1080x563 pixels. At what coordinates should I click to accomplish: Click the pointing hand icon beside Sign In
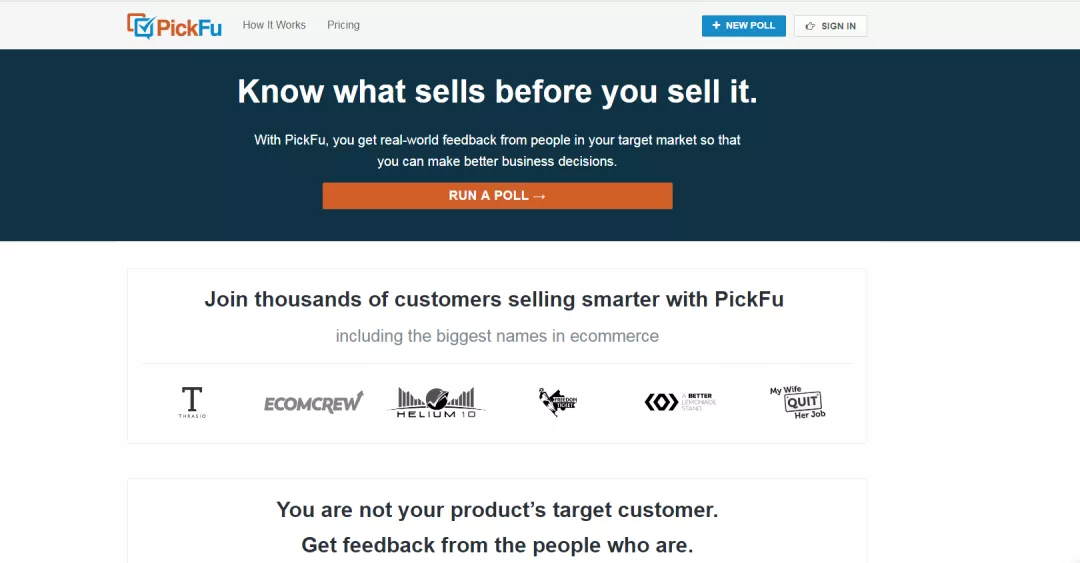pyautogui.click(x=810, y=26)
